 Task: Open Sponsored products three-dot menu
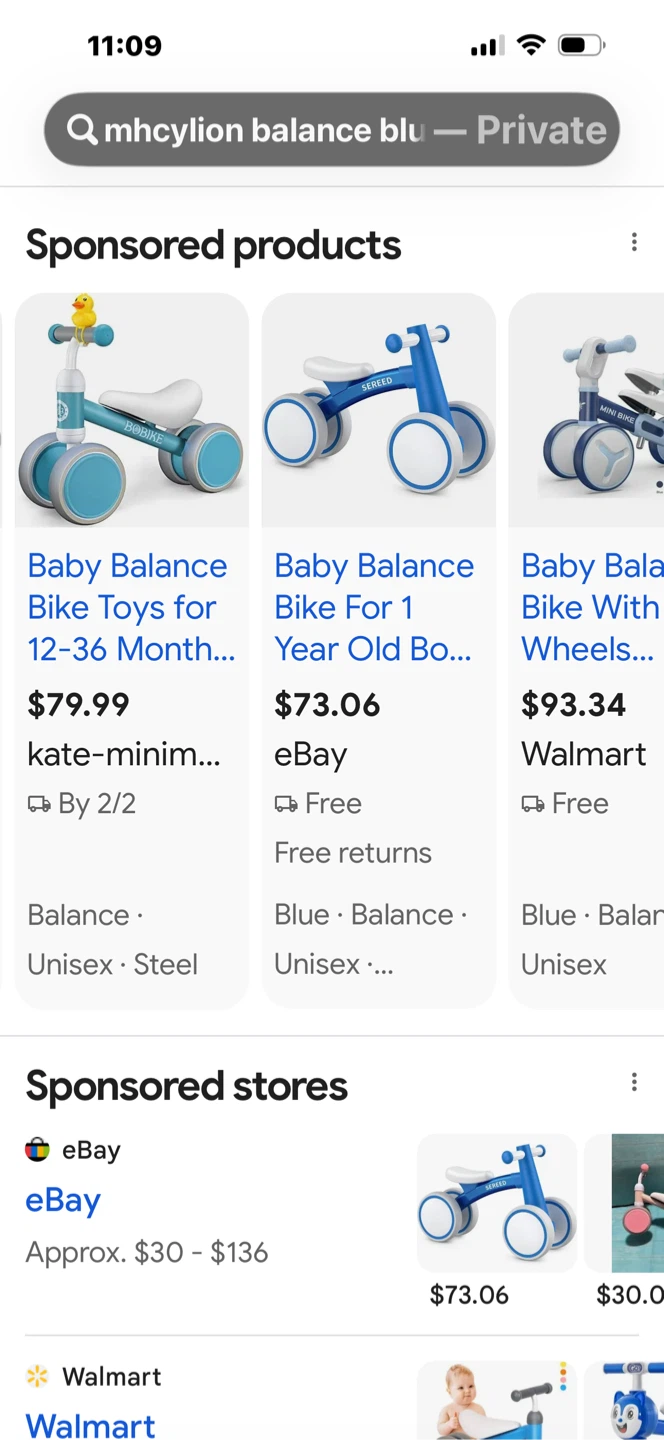tap(634, 243)
